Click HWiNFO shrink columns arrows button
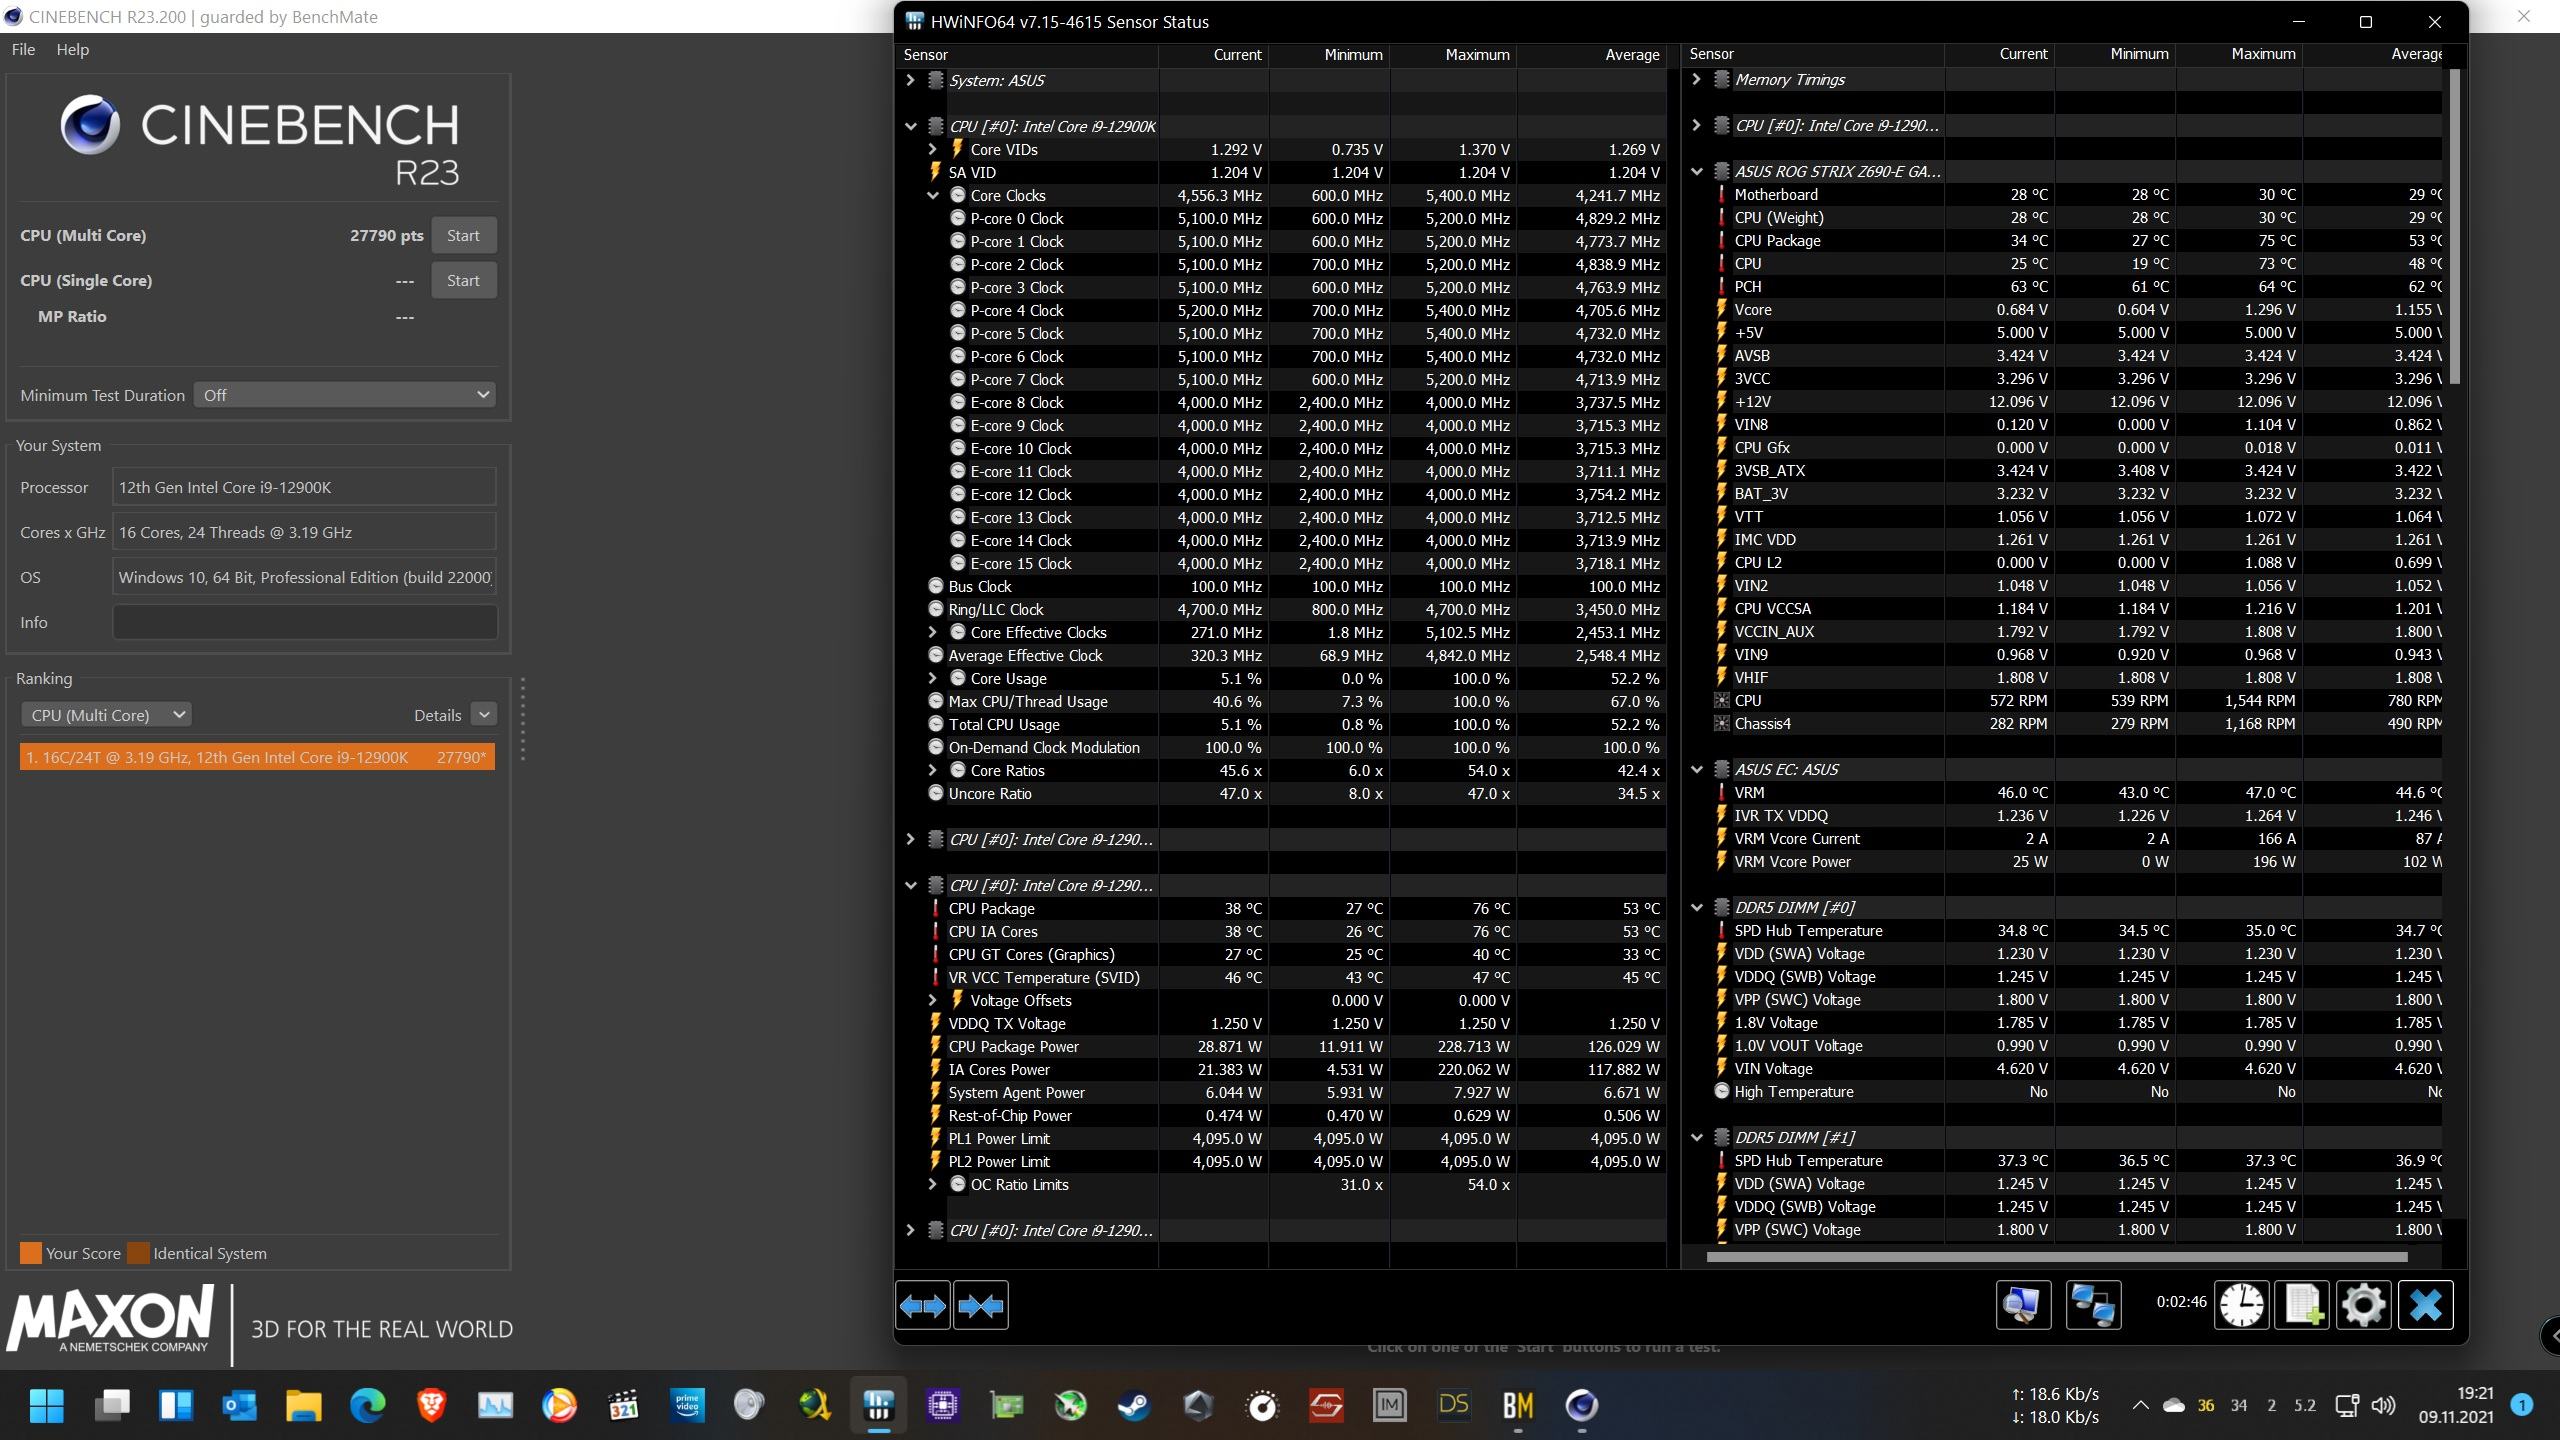Screen dimensions: 2560x1440 point(980,1305)
